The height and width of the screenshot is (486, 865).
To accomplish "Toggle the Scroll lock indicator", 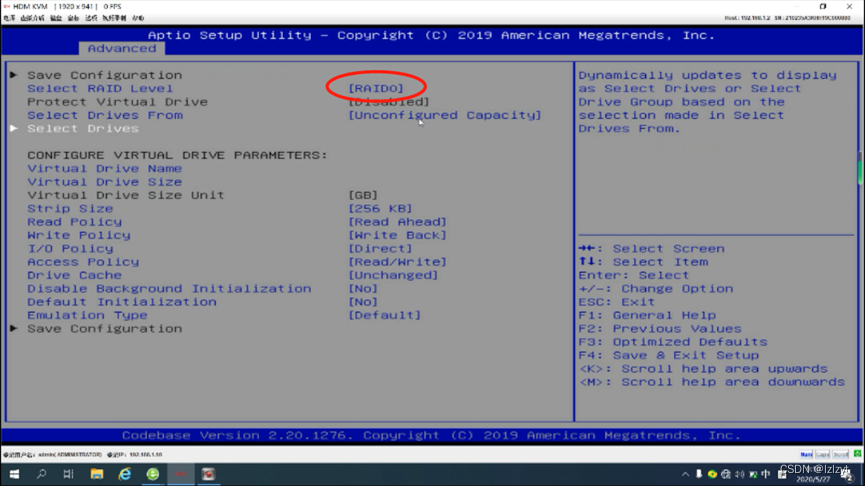I will [x=841, y=455].
